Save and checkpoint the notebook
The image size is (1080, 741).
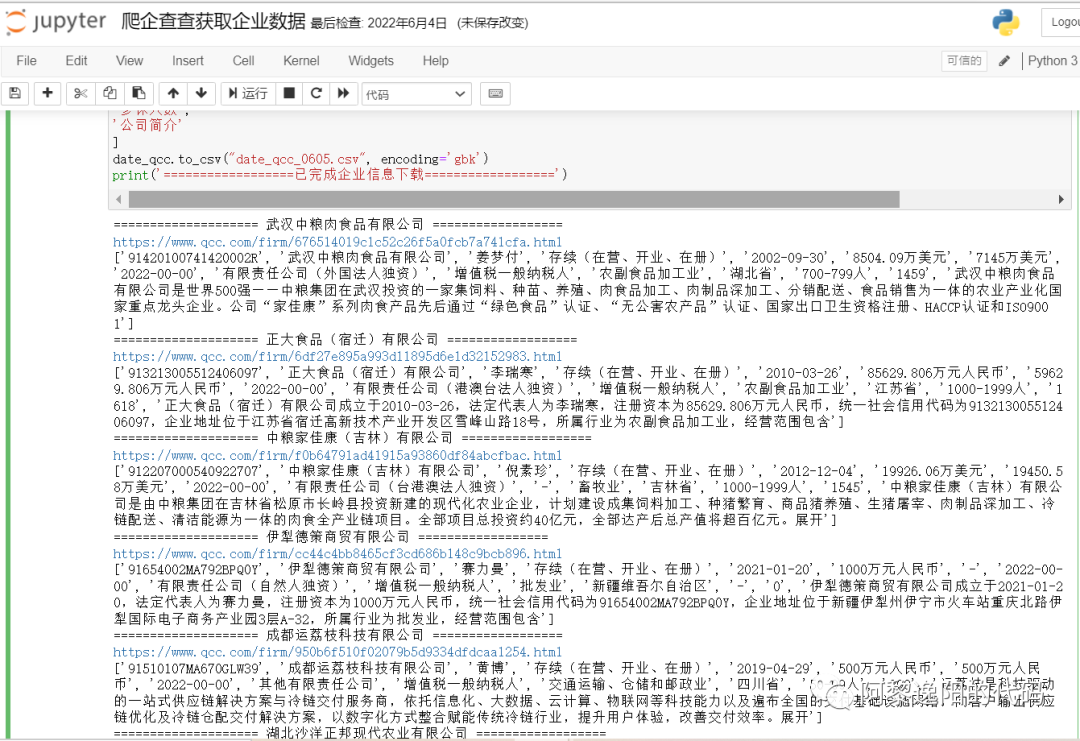[x=15, y=93]
